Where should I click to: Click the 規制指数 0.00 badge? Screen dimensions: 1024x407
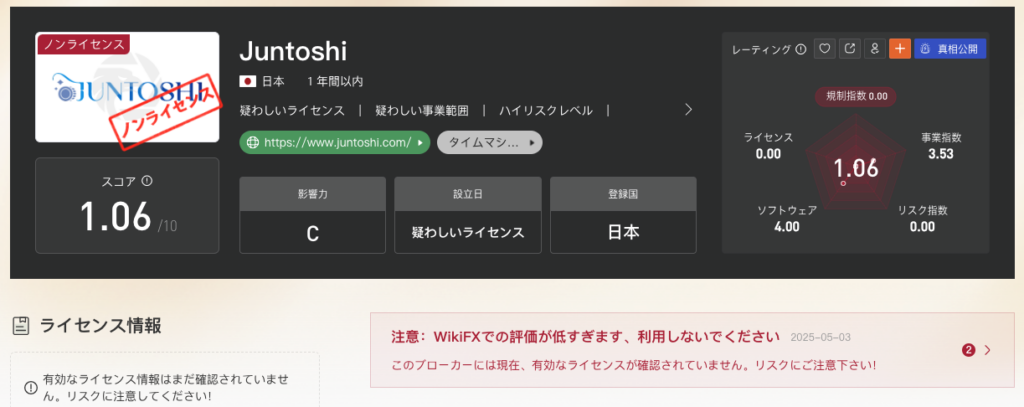tap(856, 96)
